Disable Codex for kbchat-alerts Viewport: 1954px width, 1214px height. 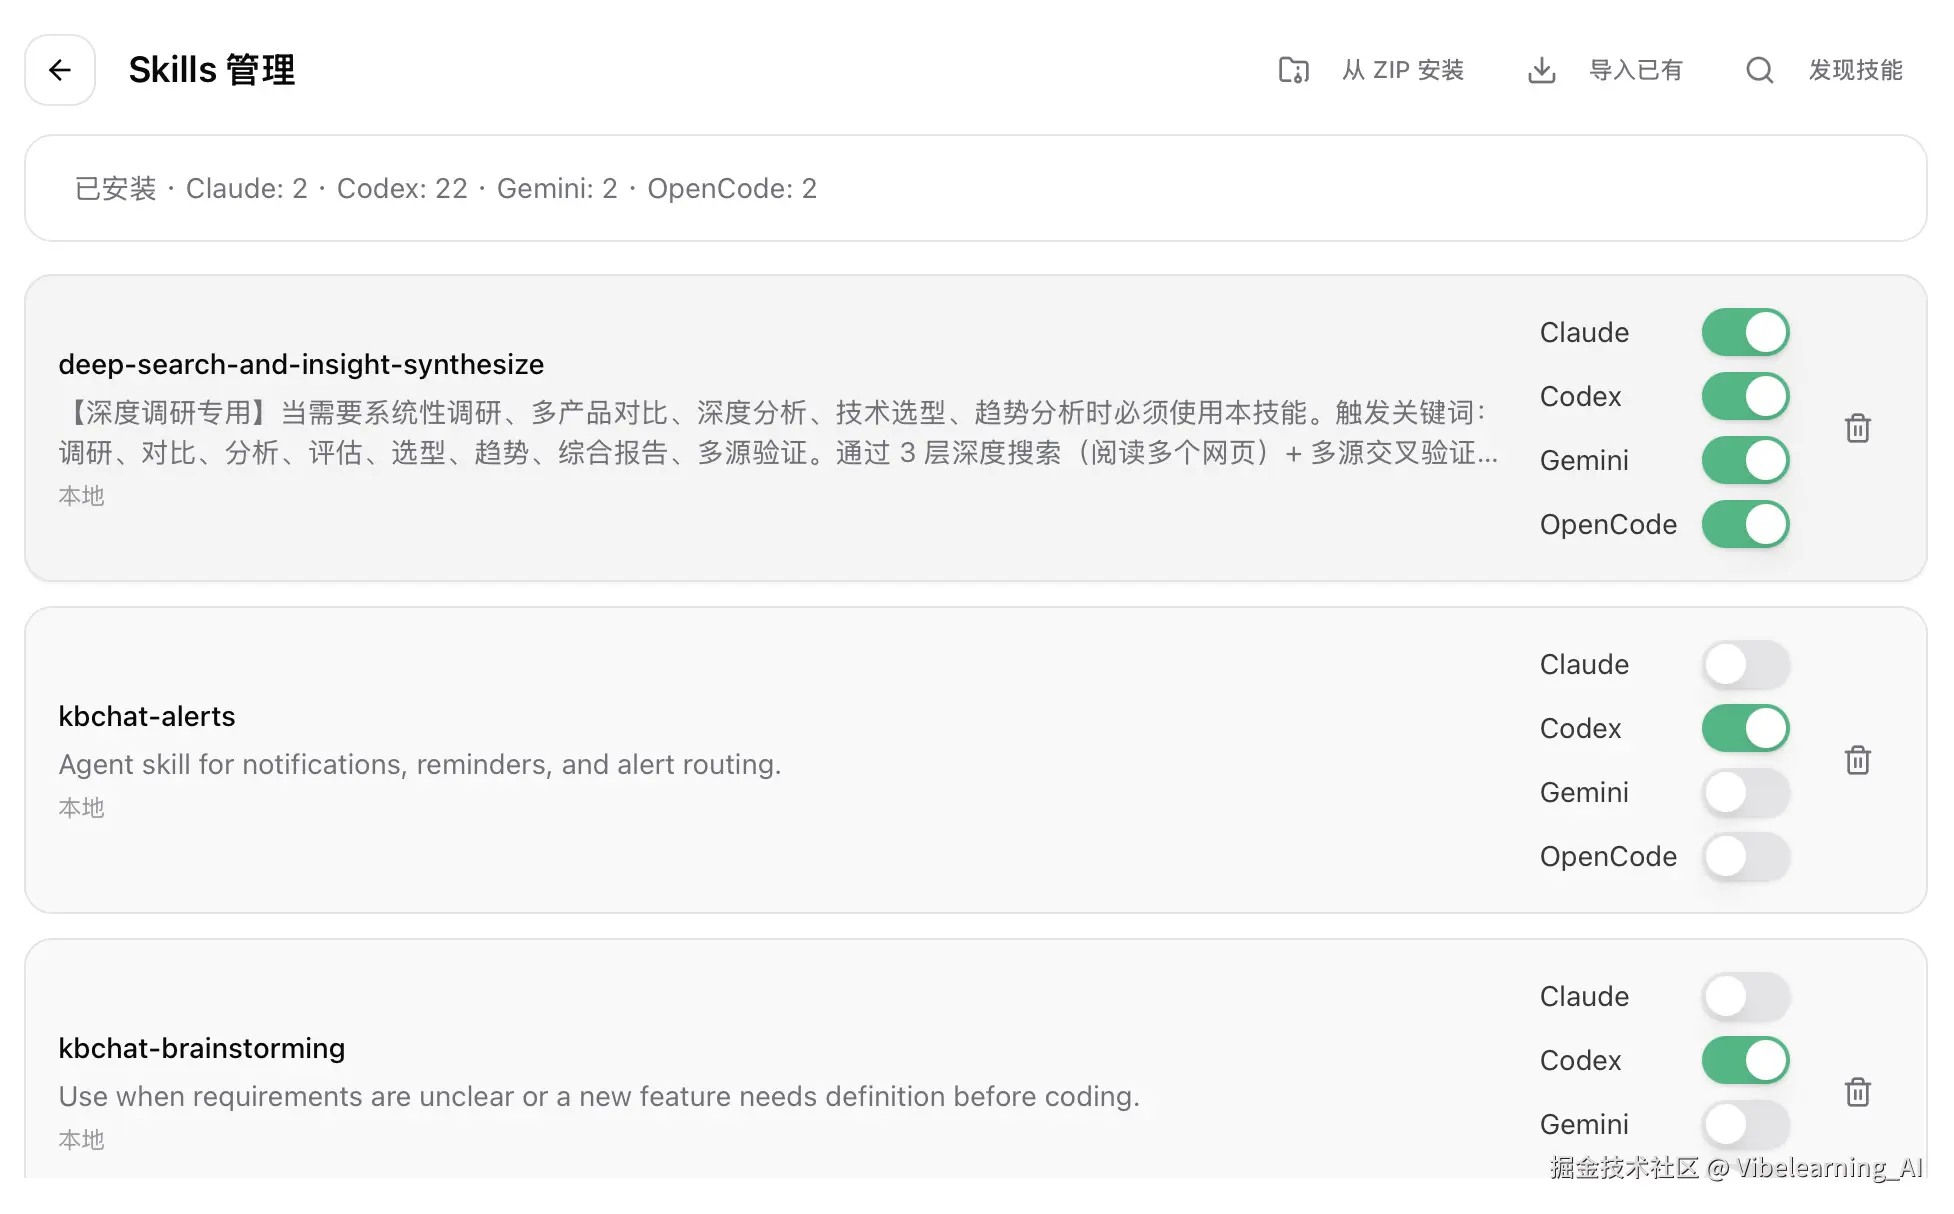click(1745, 728)
